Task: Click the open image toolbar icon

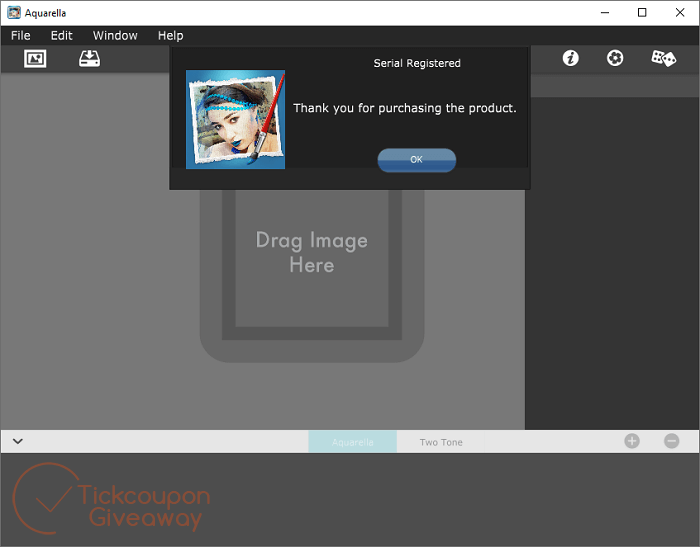Action: click(35, 58)
